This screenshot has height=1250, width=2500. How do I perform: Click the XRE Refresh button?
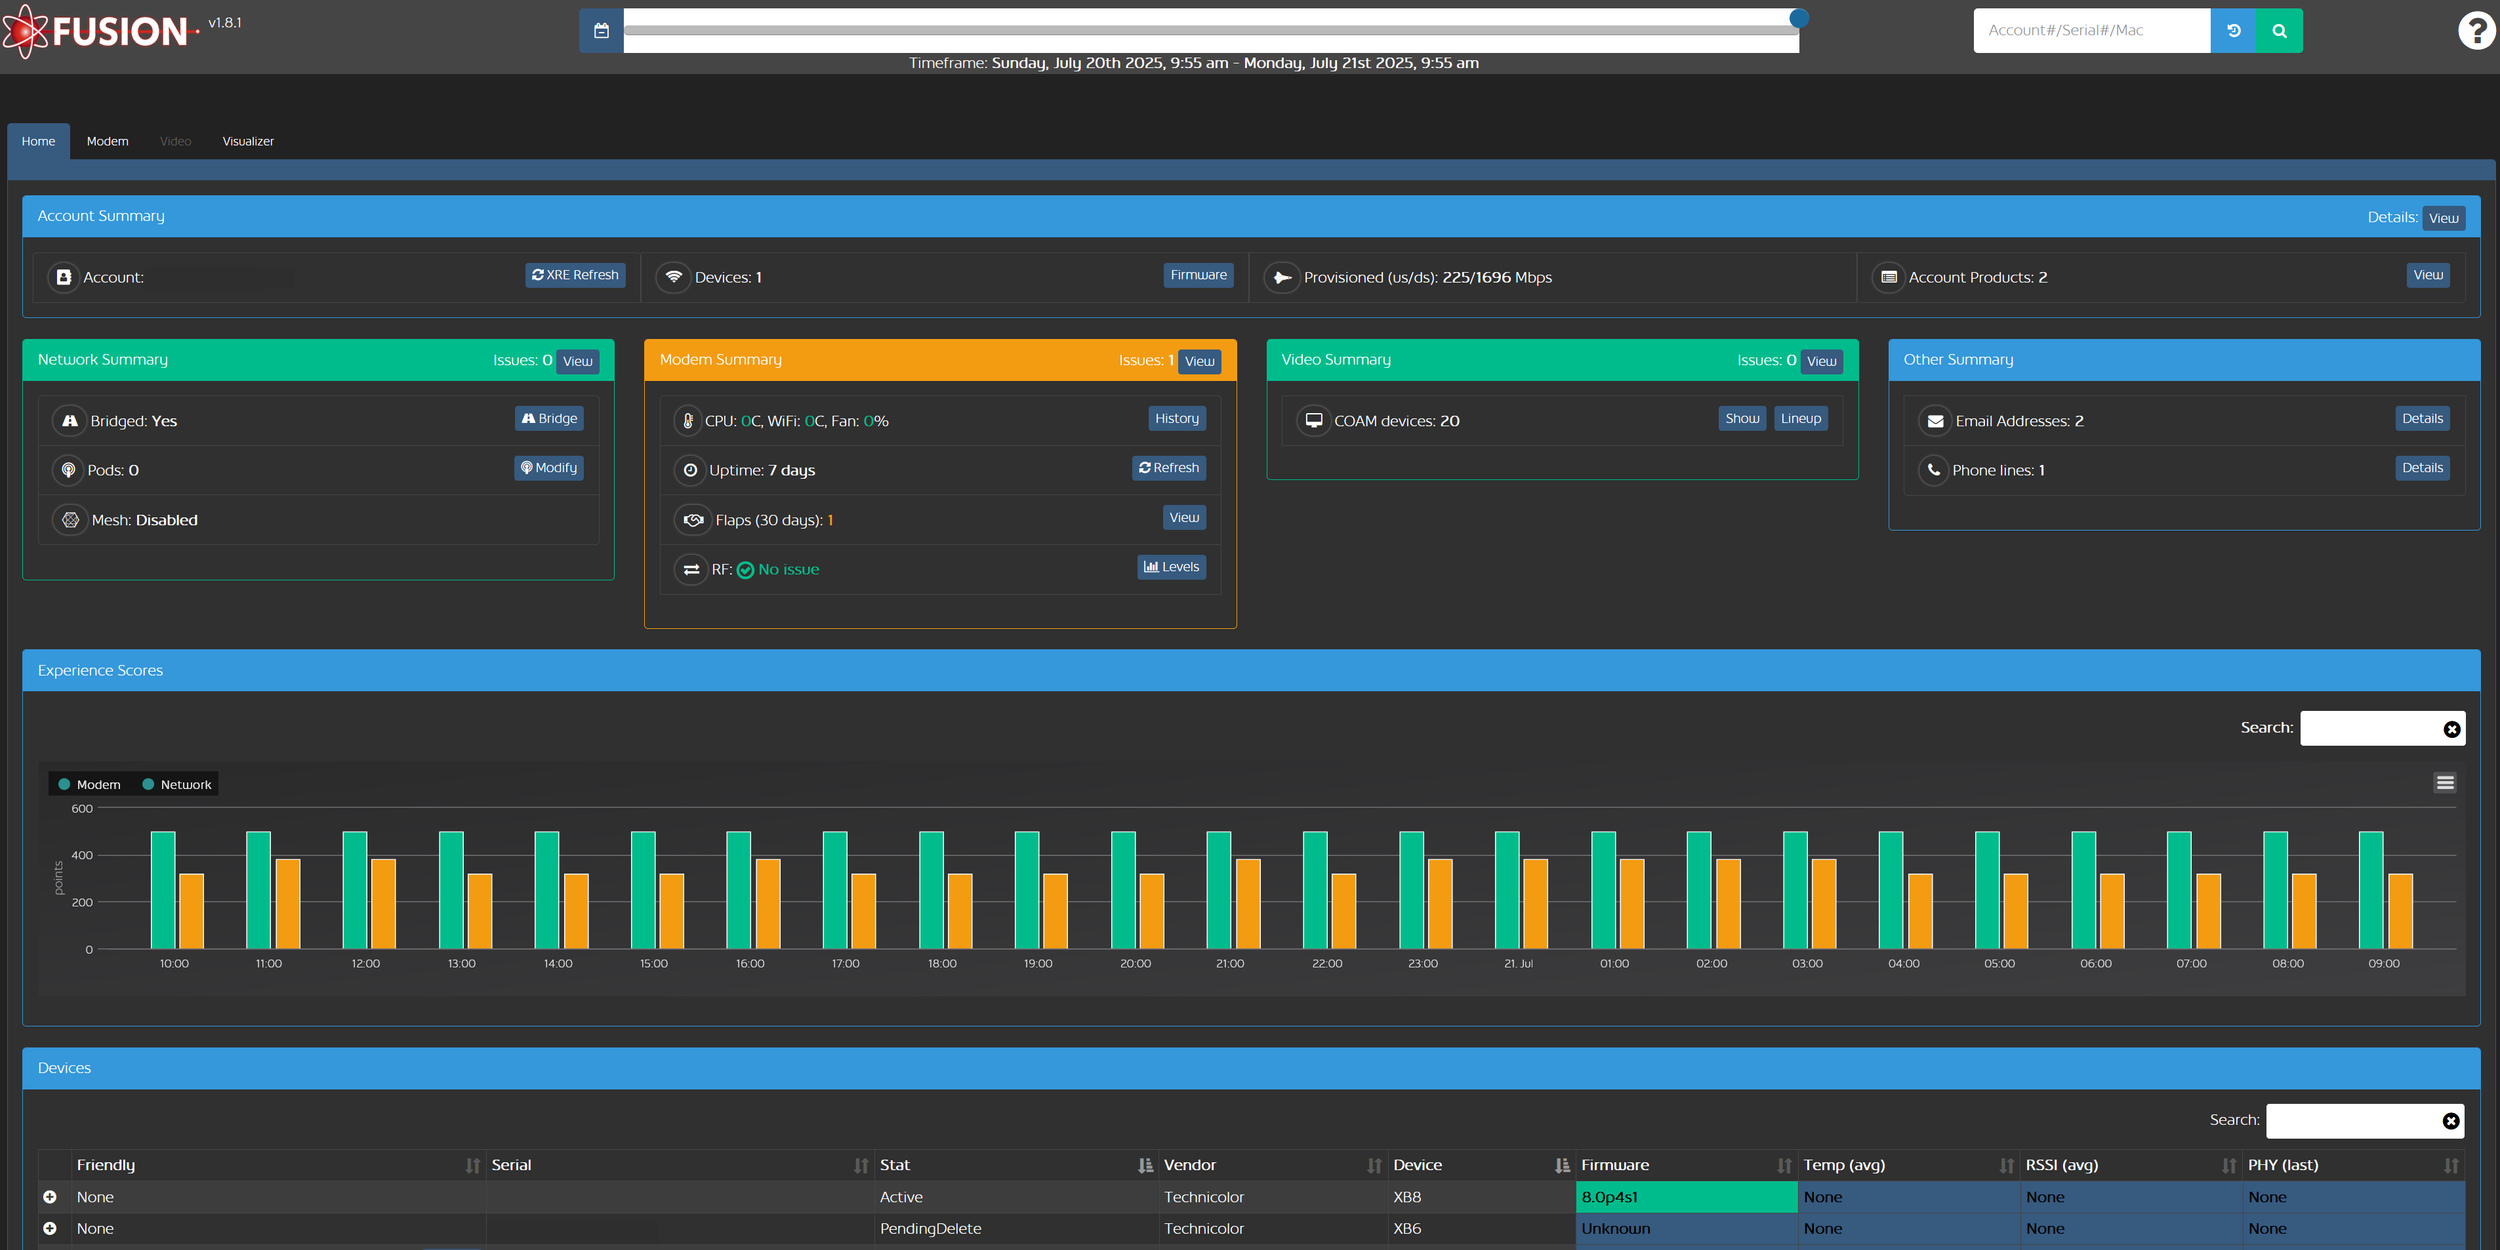coord(575,275)
